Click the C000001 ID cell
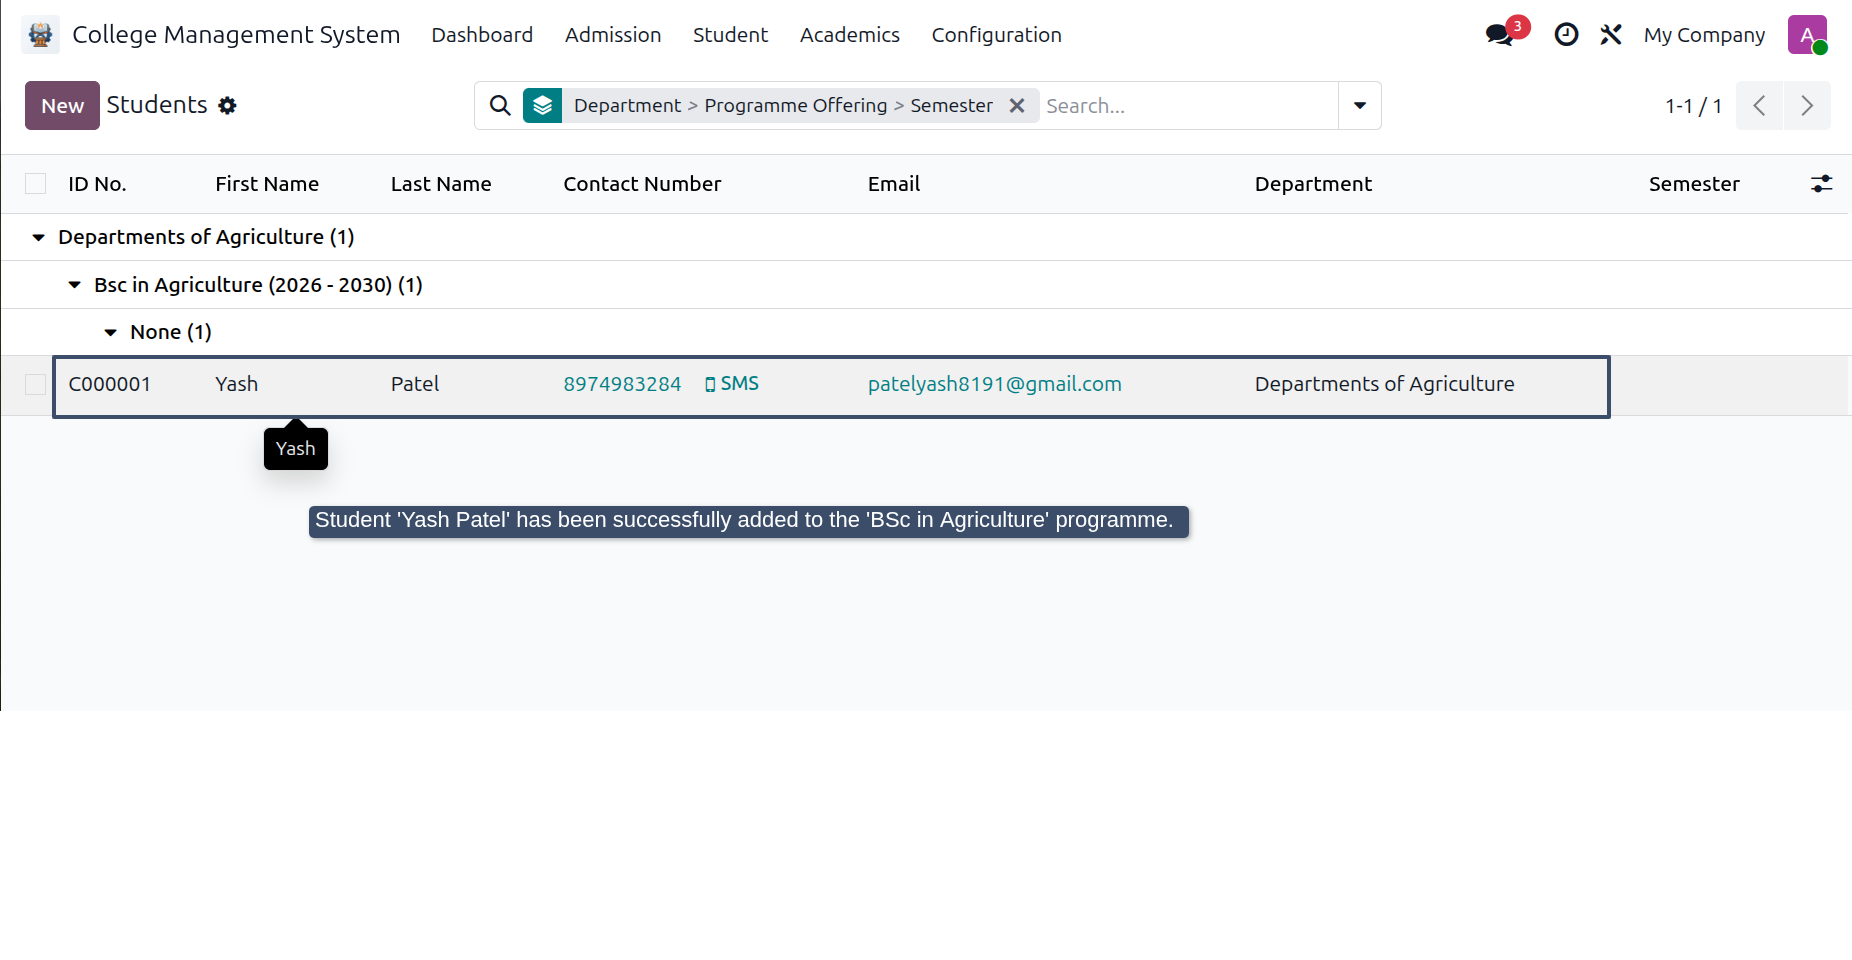Screen dimensions: 1852x960 click(x=110, y=384)
